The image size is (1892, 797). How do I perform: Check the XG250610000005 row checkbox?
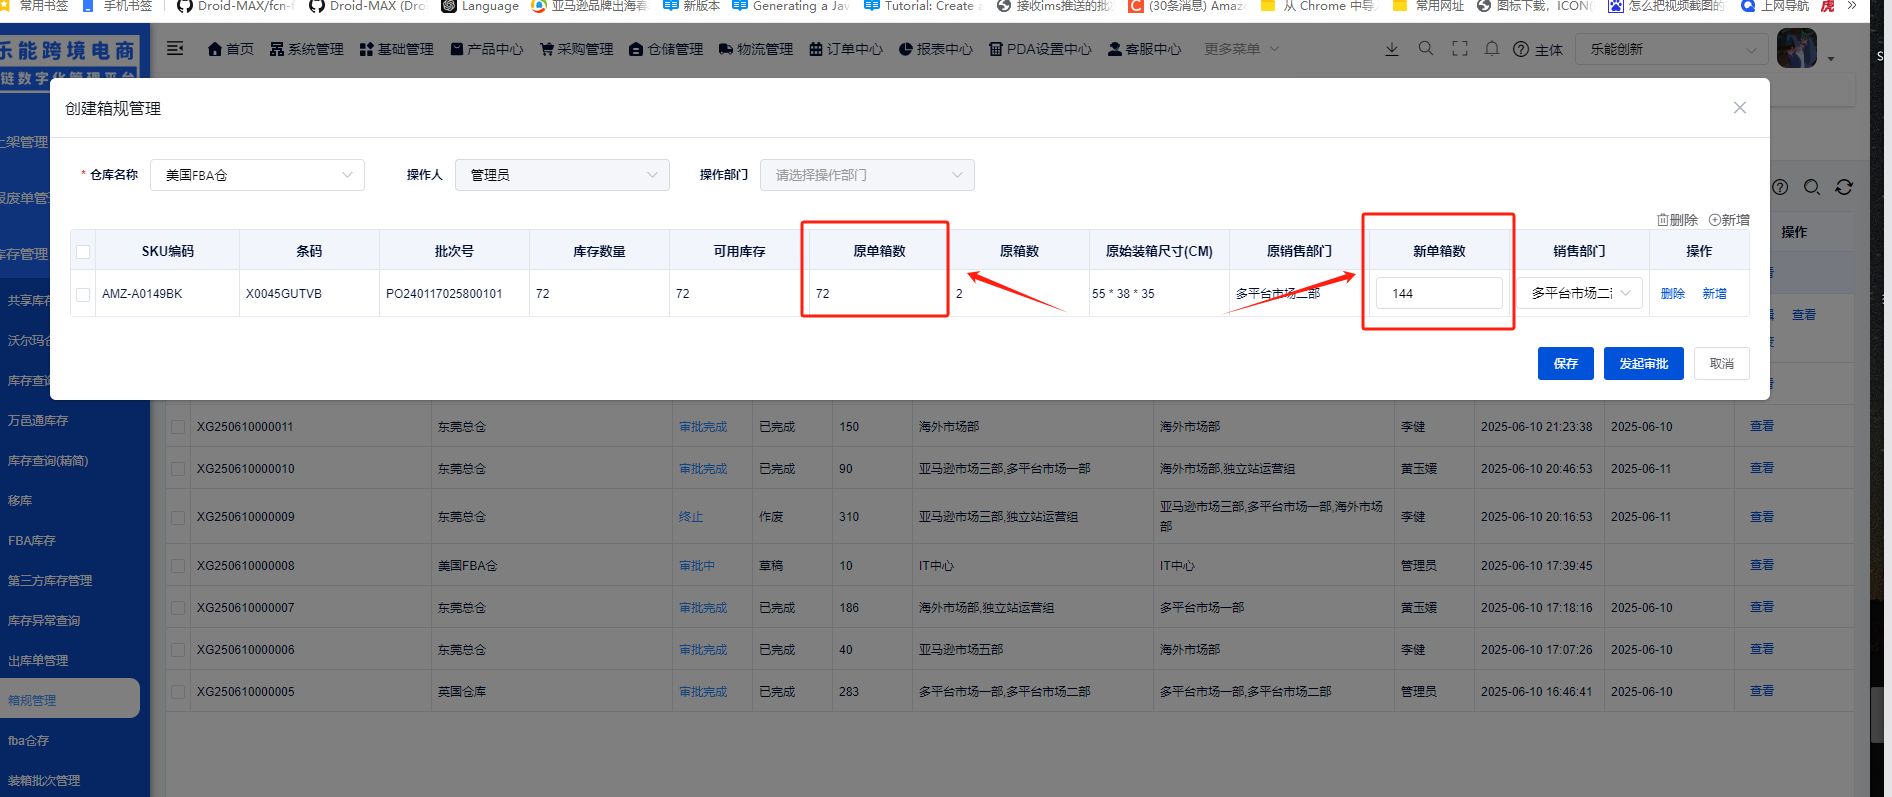(178, 692)
